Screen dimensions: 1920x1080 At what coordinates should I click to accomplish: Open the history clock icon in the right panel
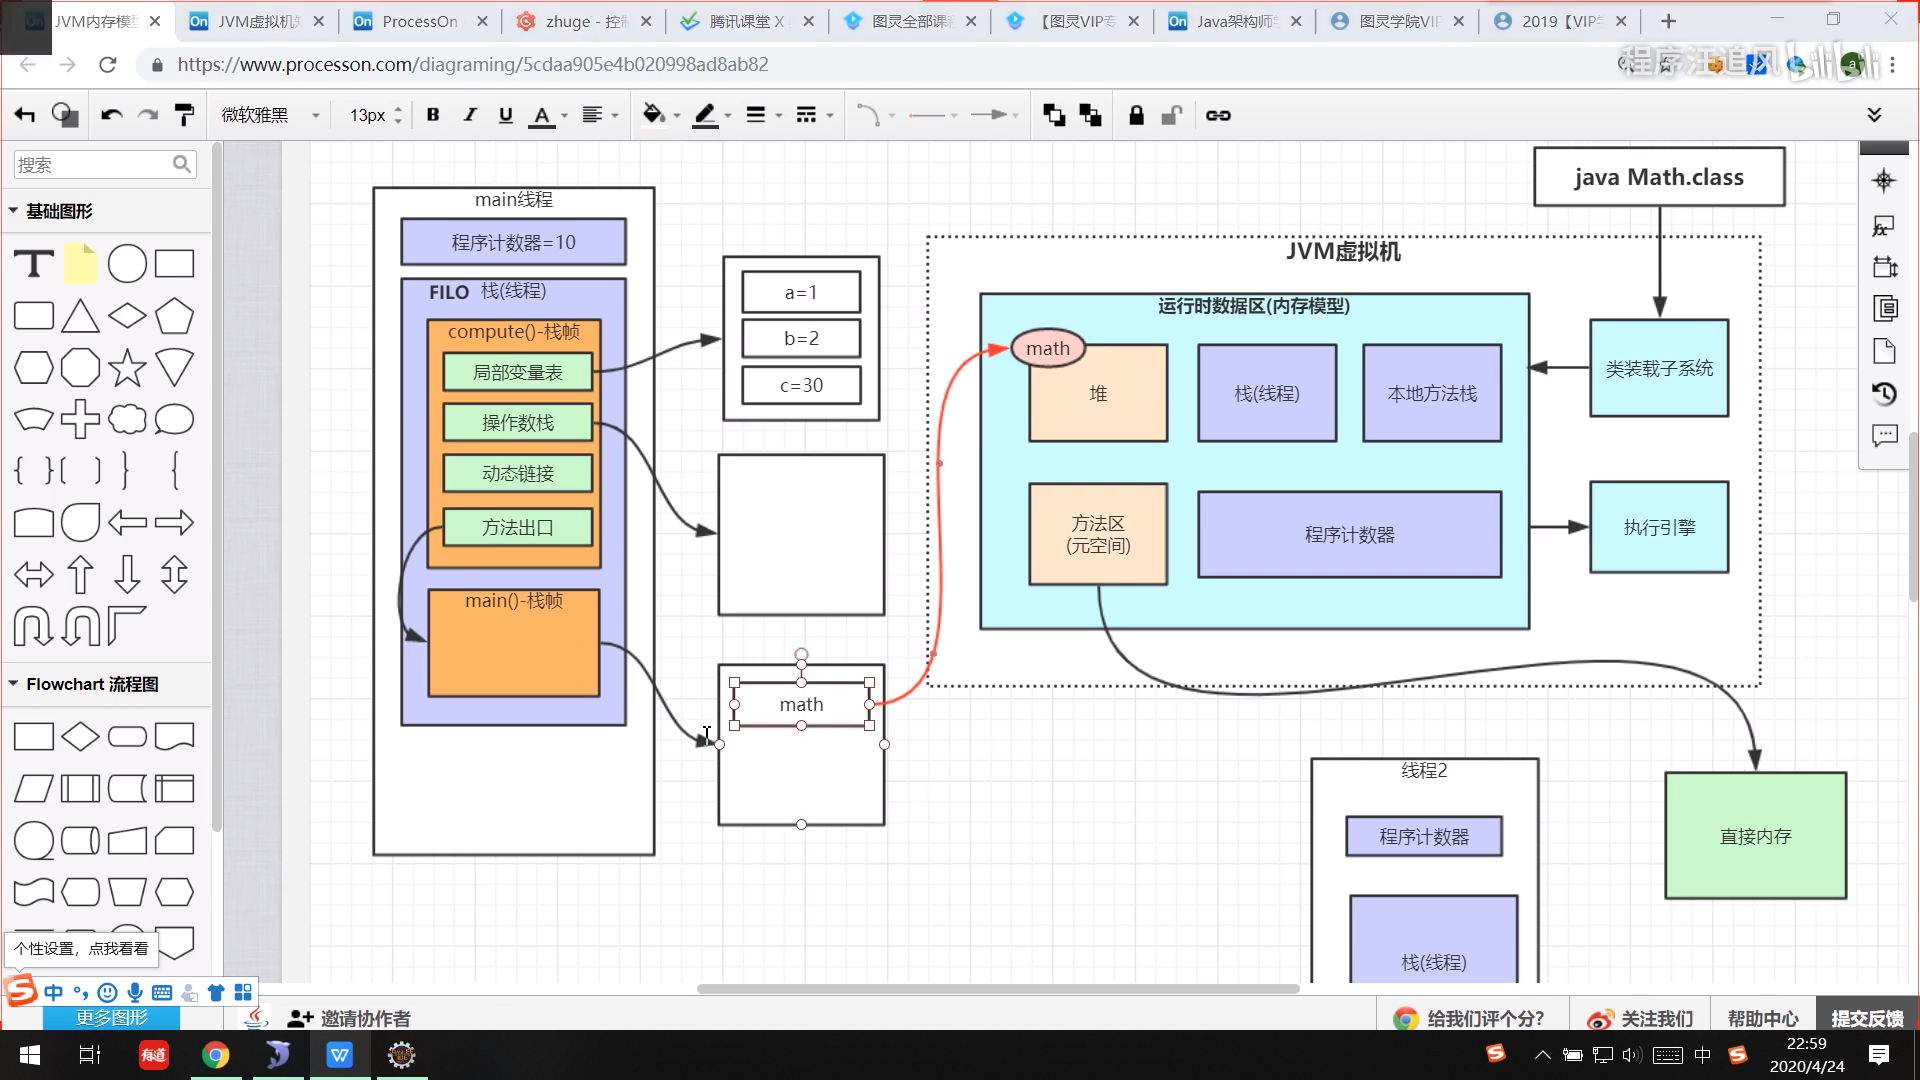tap(1884, 394)
